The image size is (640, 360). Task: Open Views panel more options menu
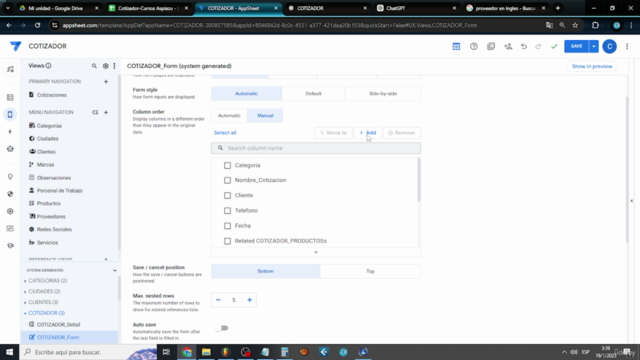[114, 66]
